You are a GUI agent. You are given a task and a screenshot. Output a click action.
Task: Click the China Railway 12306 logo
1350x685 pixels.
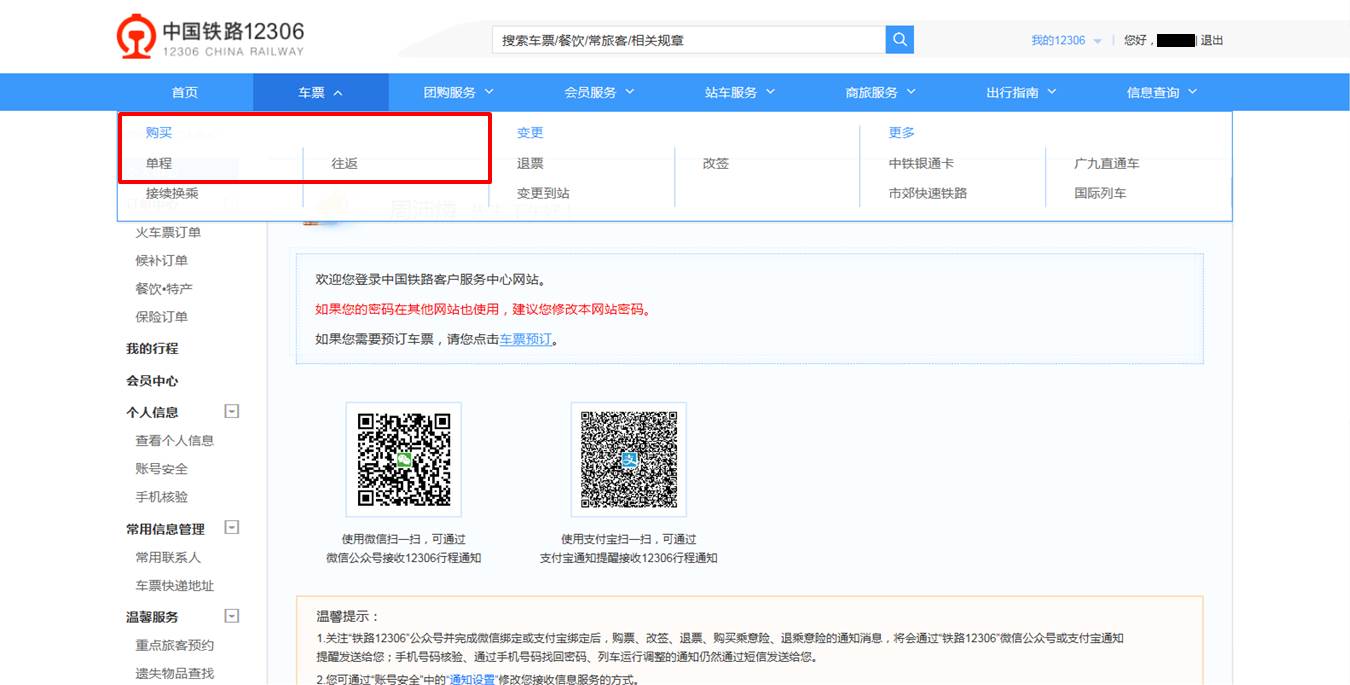point(211,39)
